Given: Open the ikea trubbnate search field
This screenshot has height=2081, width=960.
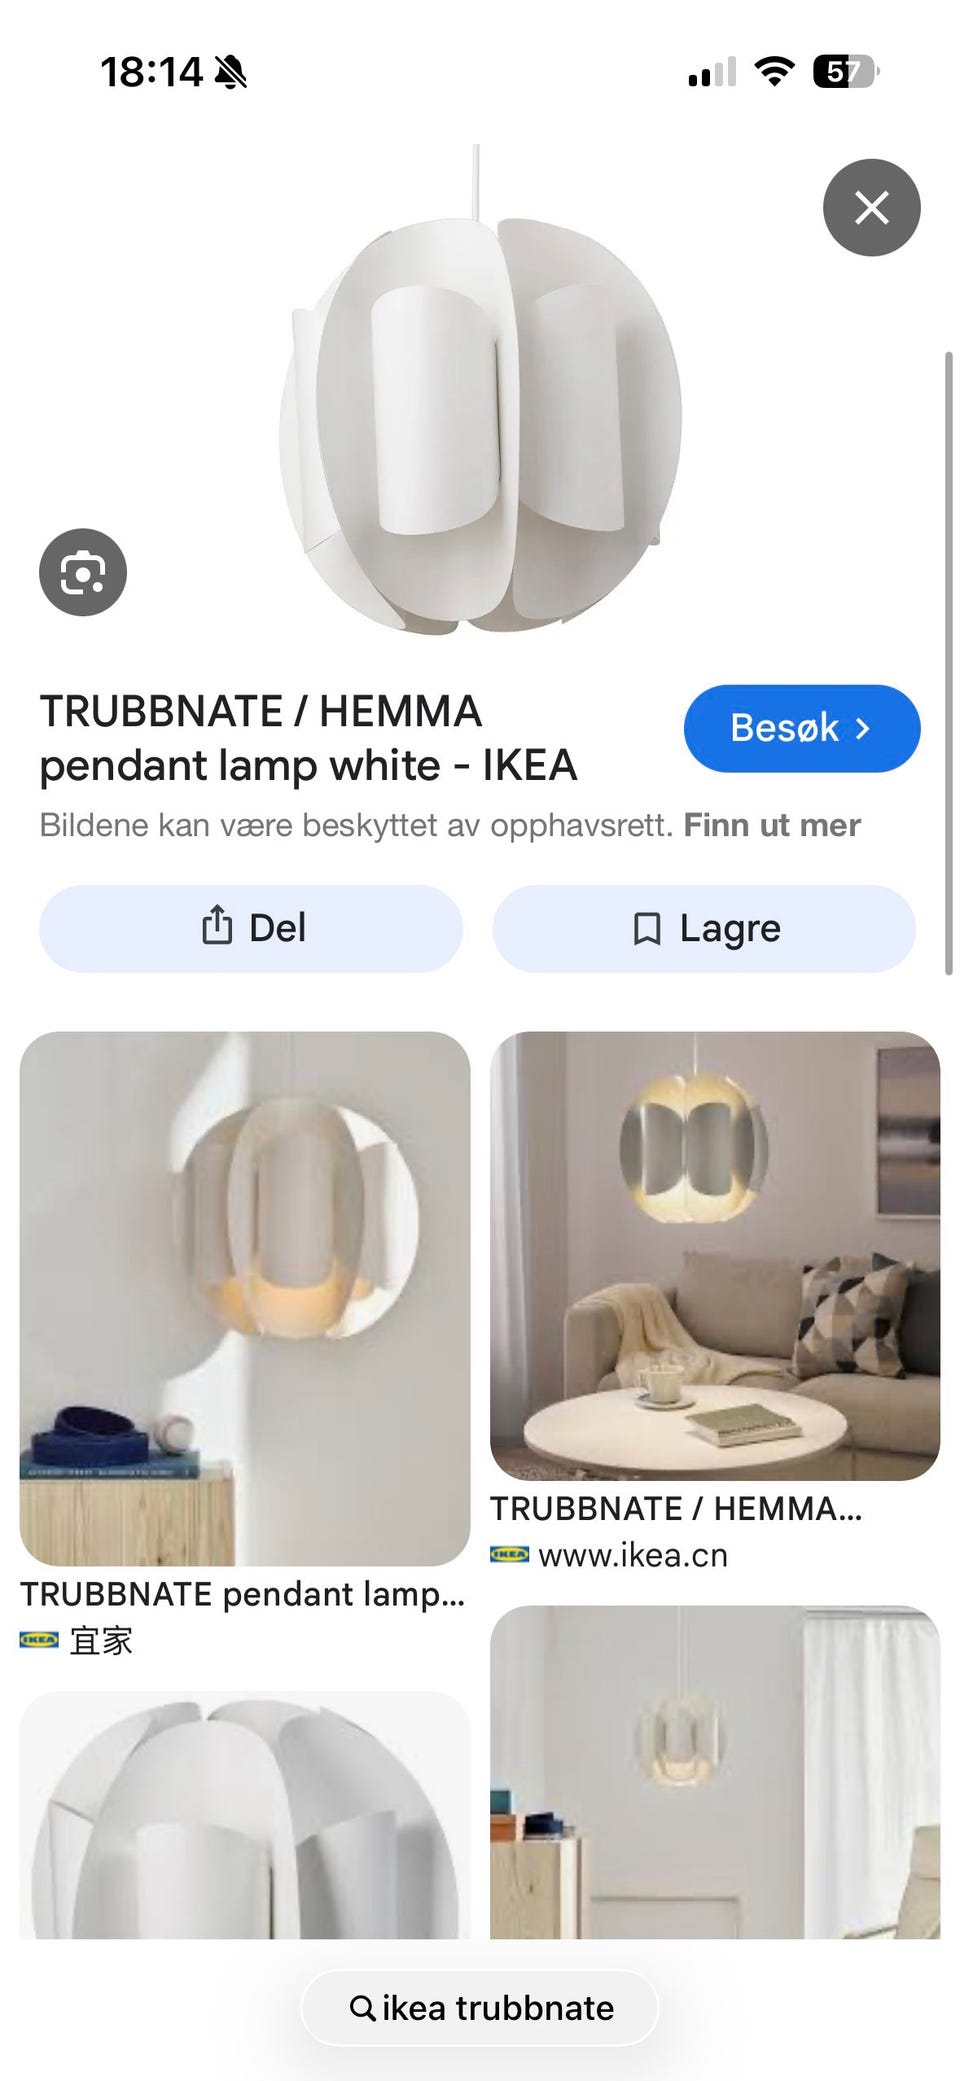Looking at the screenshot, I should coord(480,2007).
